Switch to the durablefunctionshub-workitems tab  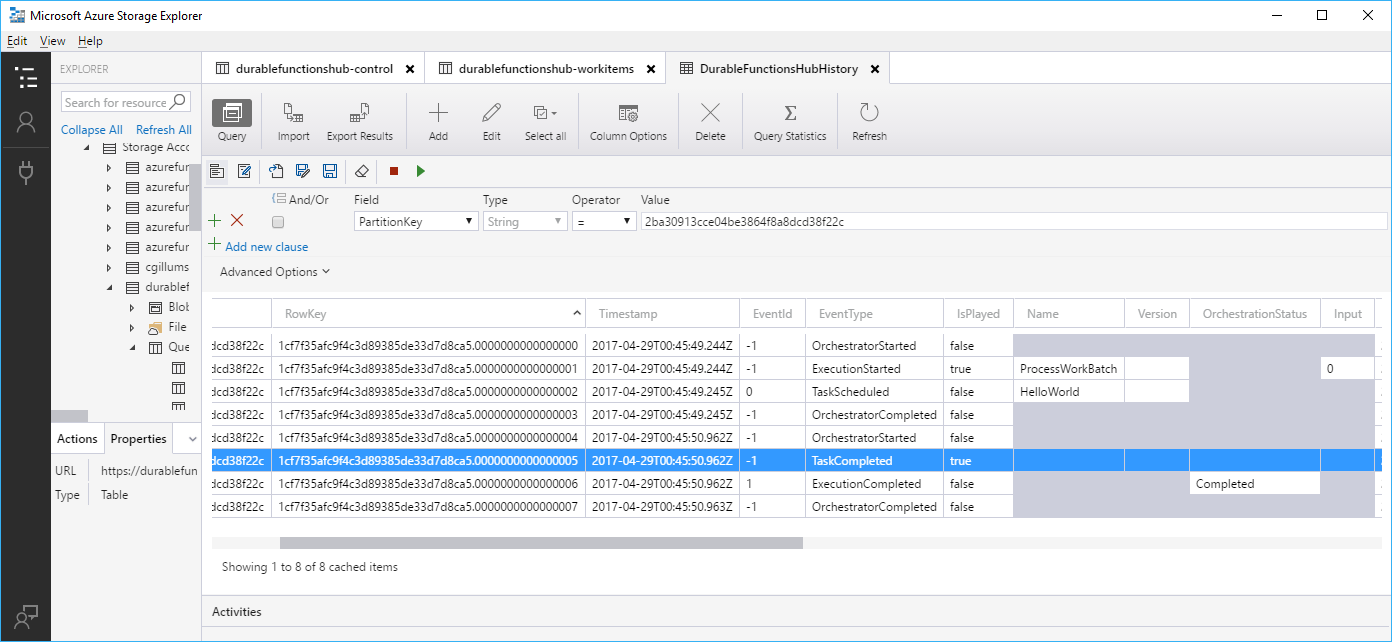pos(546,68)
